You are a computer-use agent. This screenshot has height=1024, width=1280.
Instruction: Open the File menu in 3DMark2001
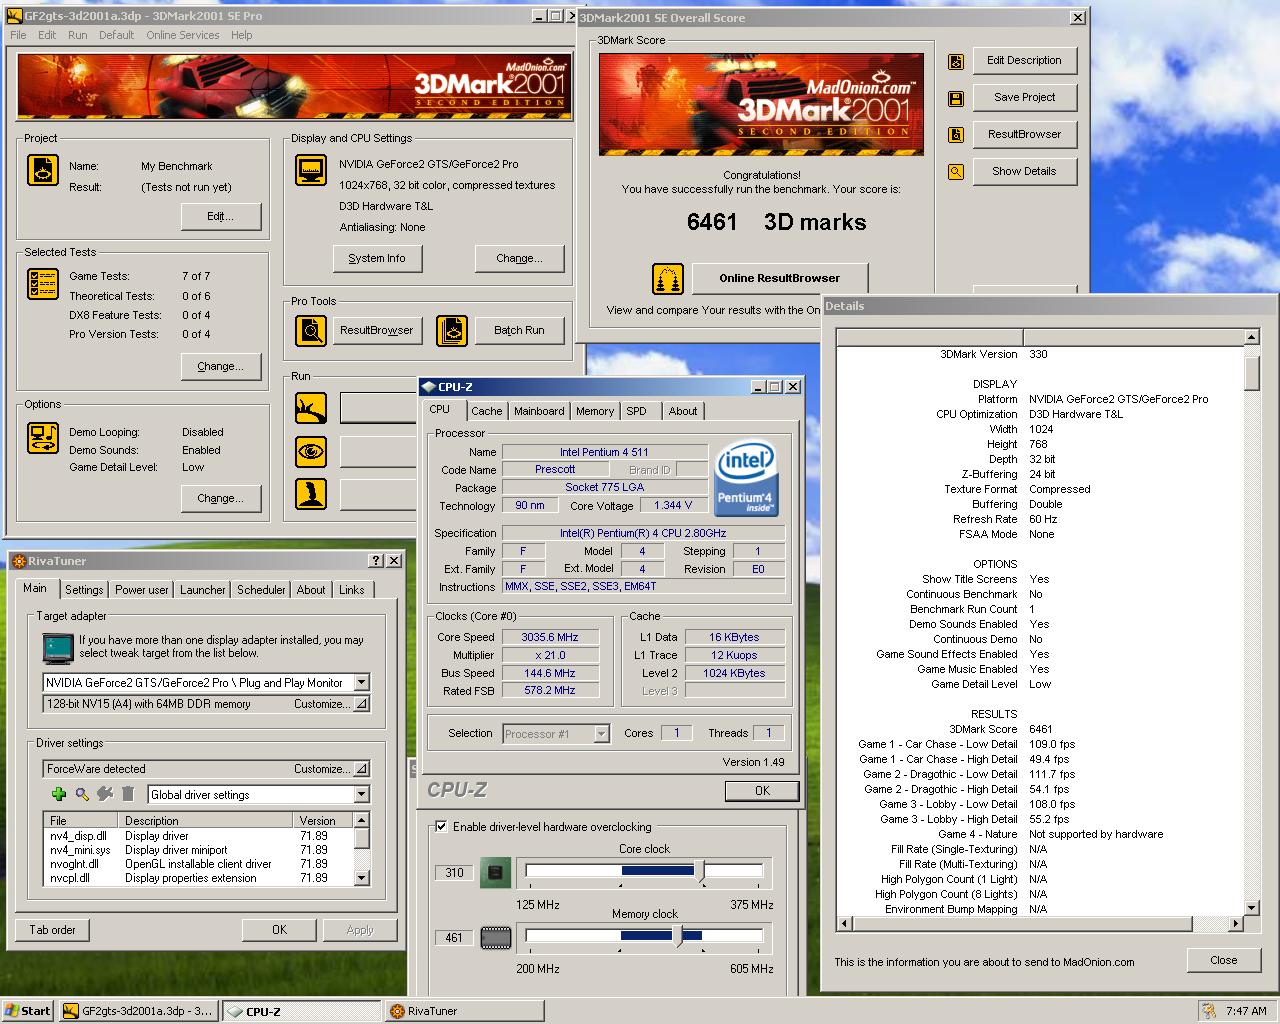click(18, 35)
